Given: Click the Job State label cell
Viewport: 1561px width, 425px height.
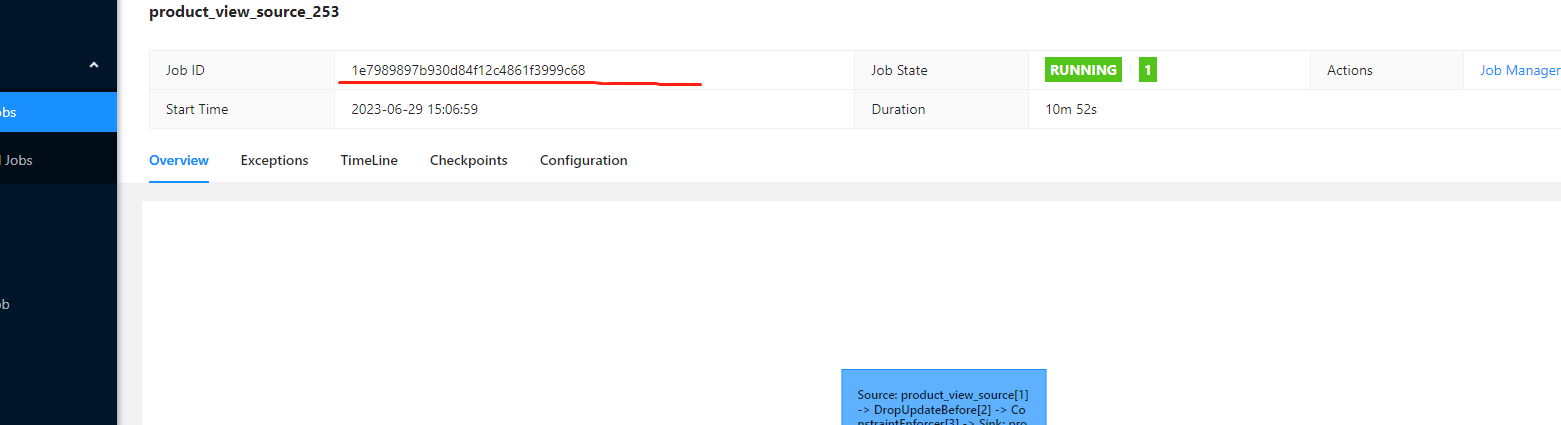Looking at the screenshot, I should click(x=942, y=70).
